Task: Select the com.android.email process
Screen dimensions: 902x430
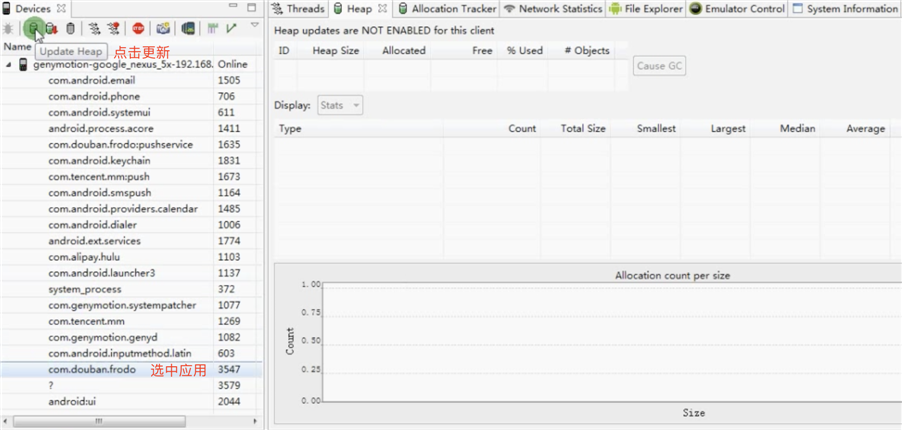Action: point(131,81)
